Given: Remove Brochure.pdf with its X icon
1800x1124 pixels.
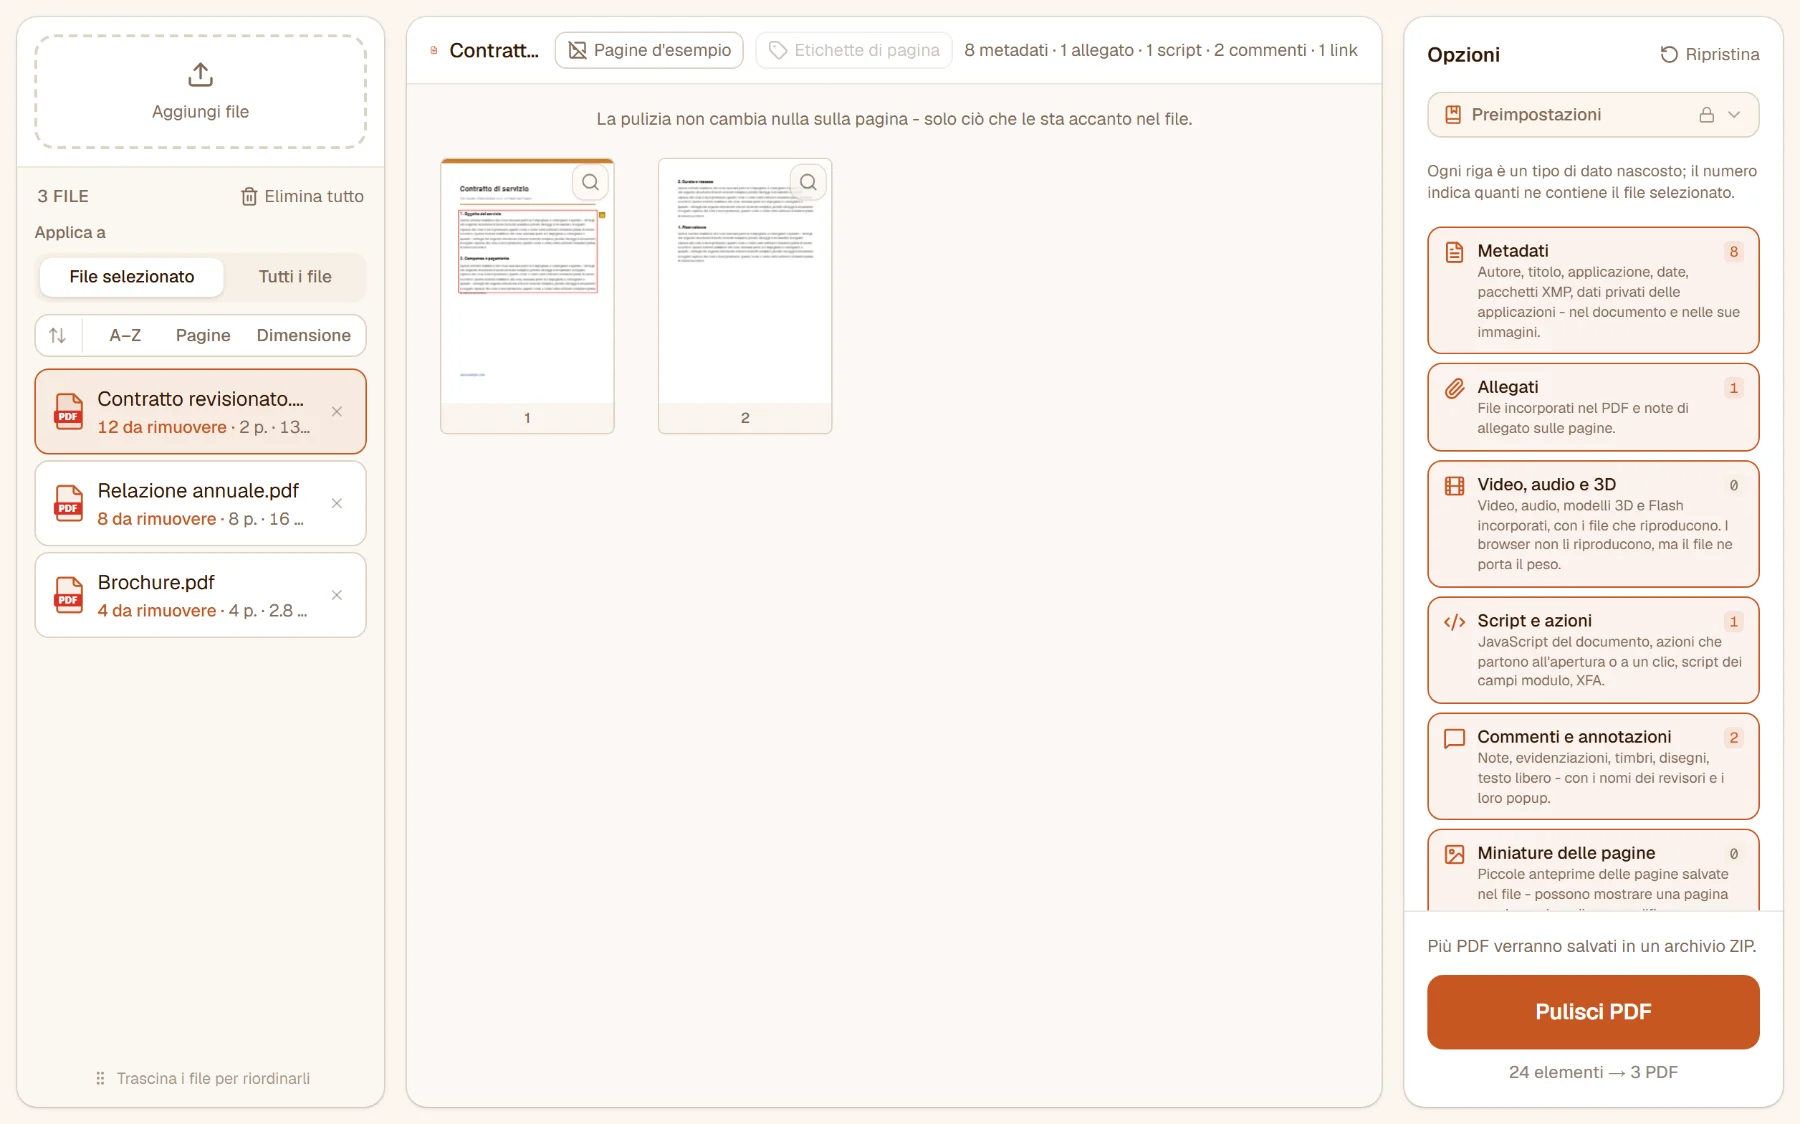Looking at the screenshot, I should point(337,595).
